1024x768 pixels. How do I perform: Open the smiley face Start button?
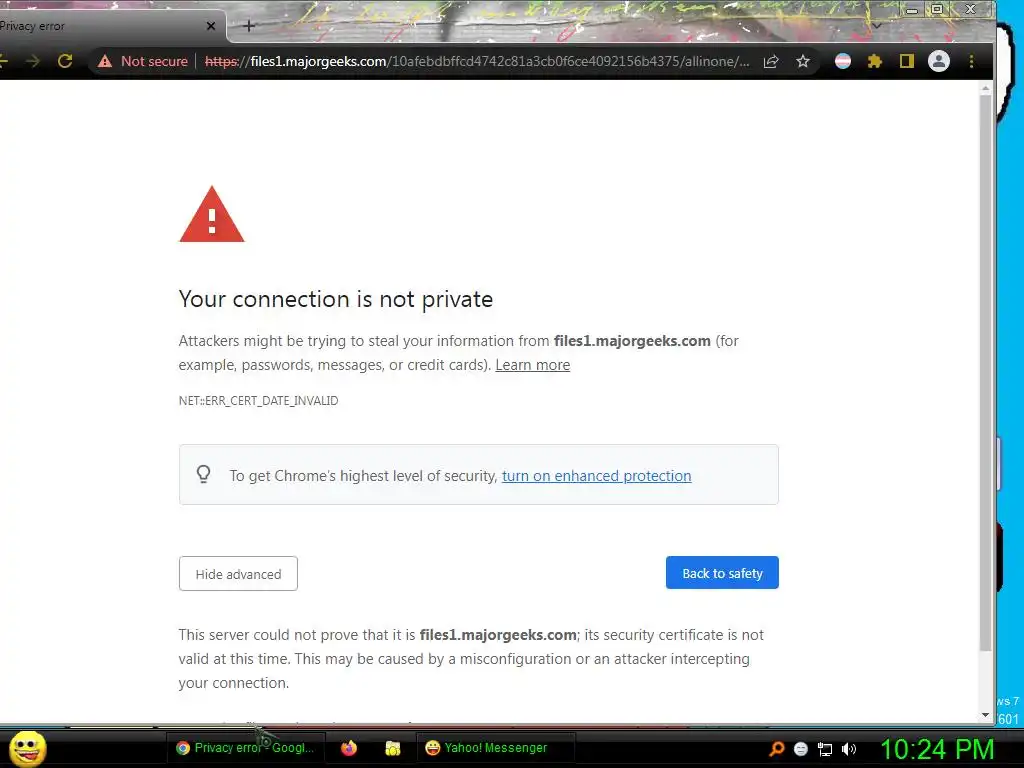(x=27, y=748)
